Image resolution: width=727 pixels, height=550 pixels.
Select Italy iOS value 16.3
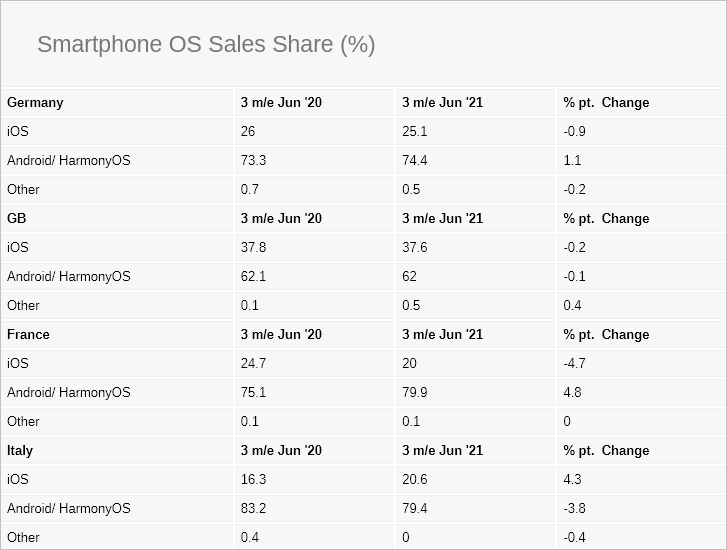253,480
